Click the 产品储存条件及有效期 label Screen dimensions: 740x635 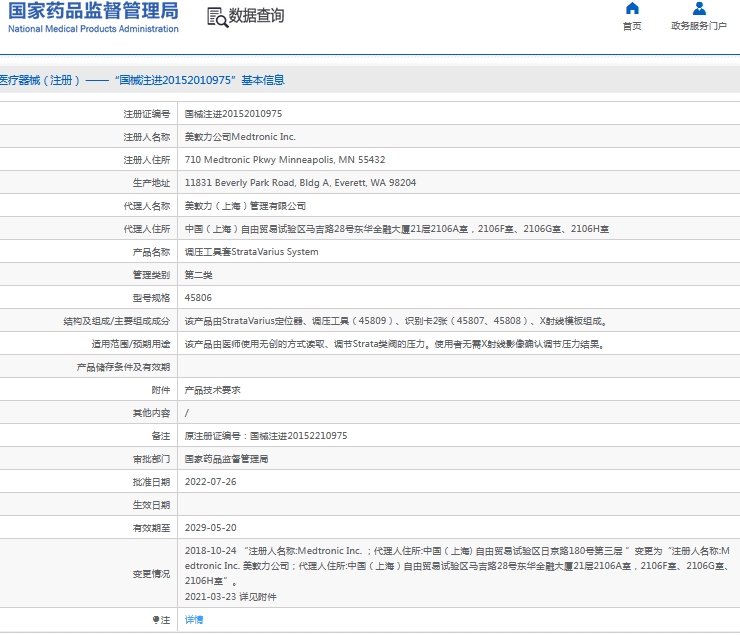click(123, 367)
